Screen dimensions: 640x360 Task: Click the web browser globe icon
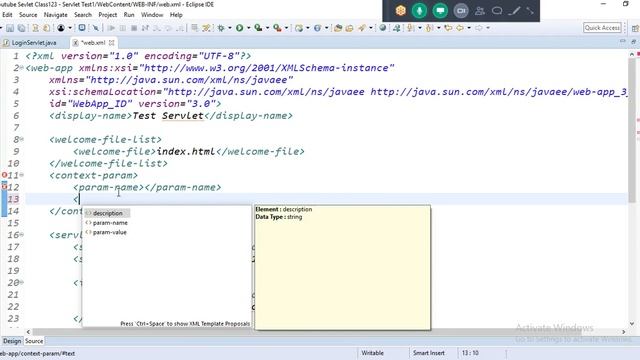point(382,28)
